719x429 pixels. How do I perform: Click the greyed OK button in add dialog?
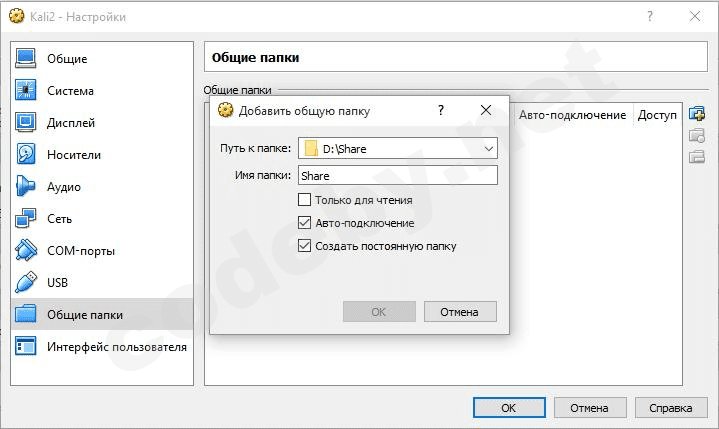[379, 312]
